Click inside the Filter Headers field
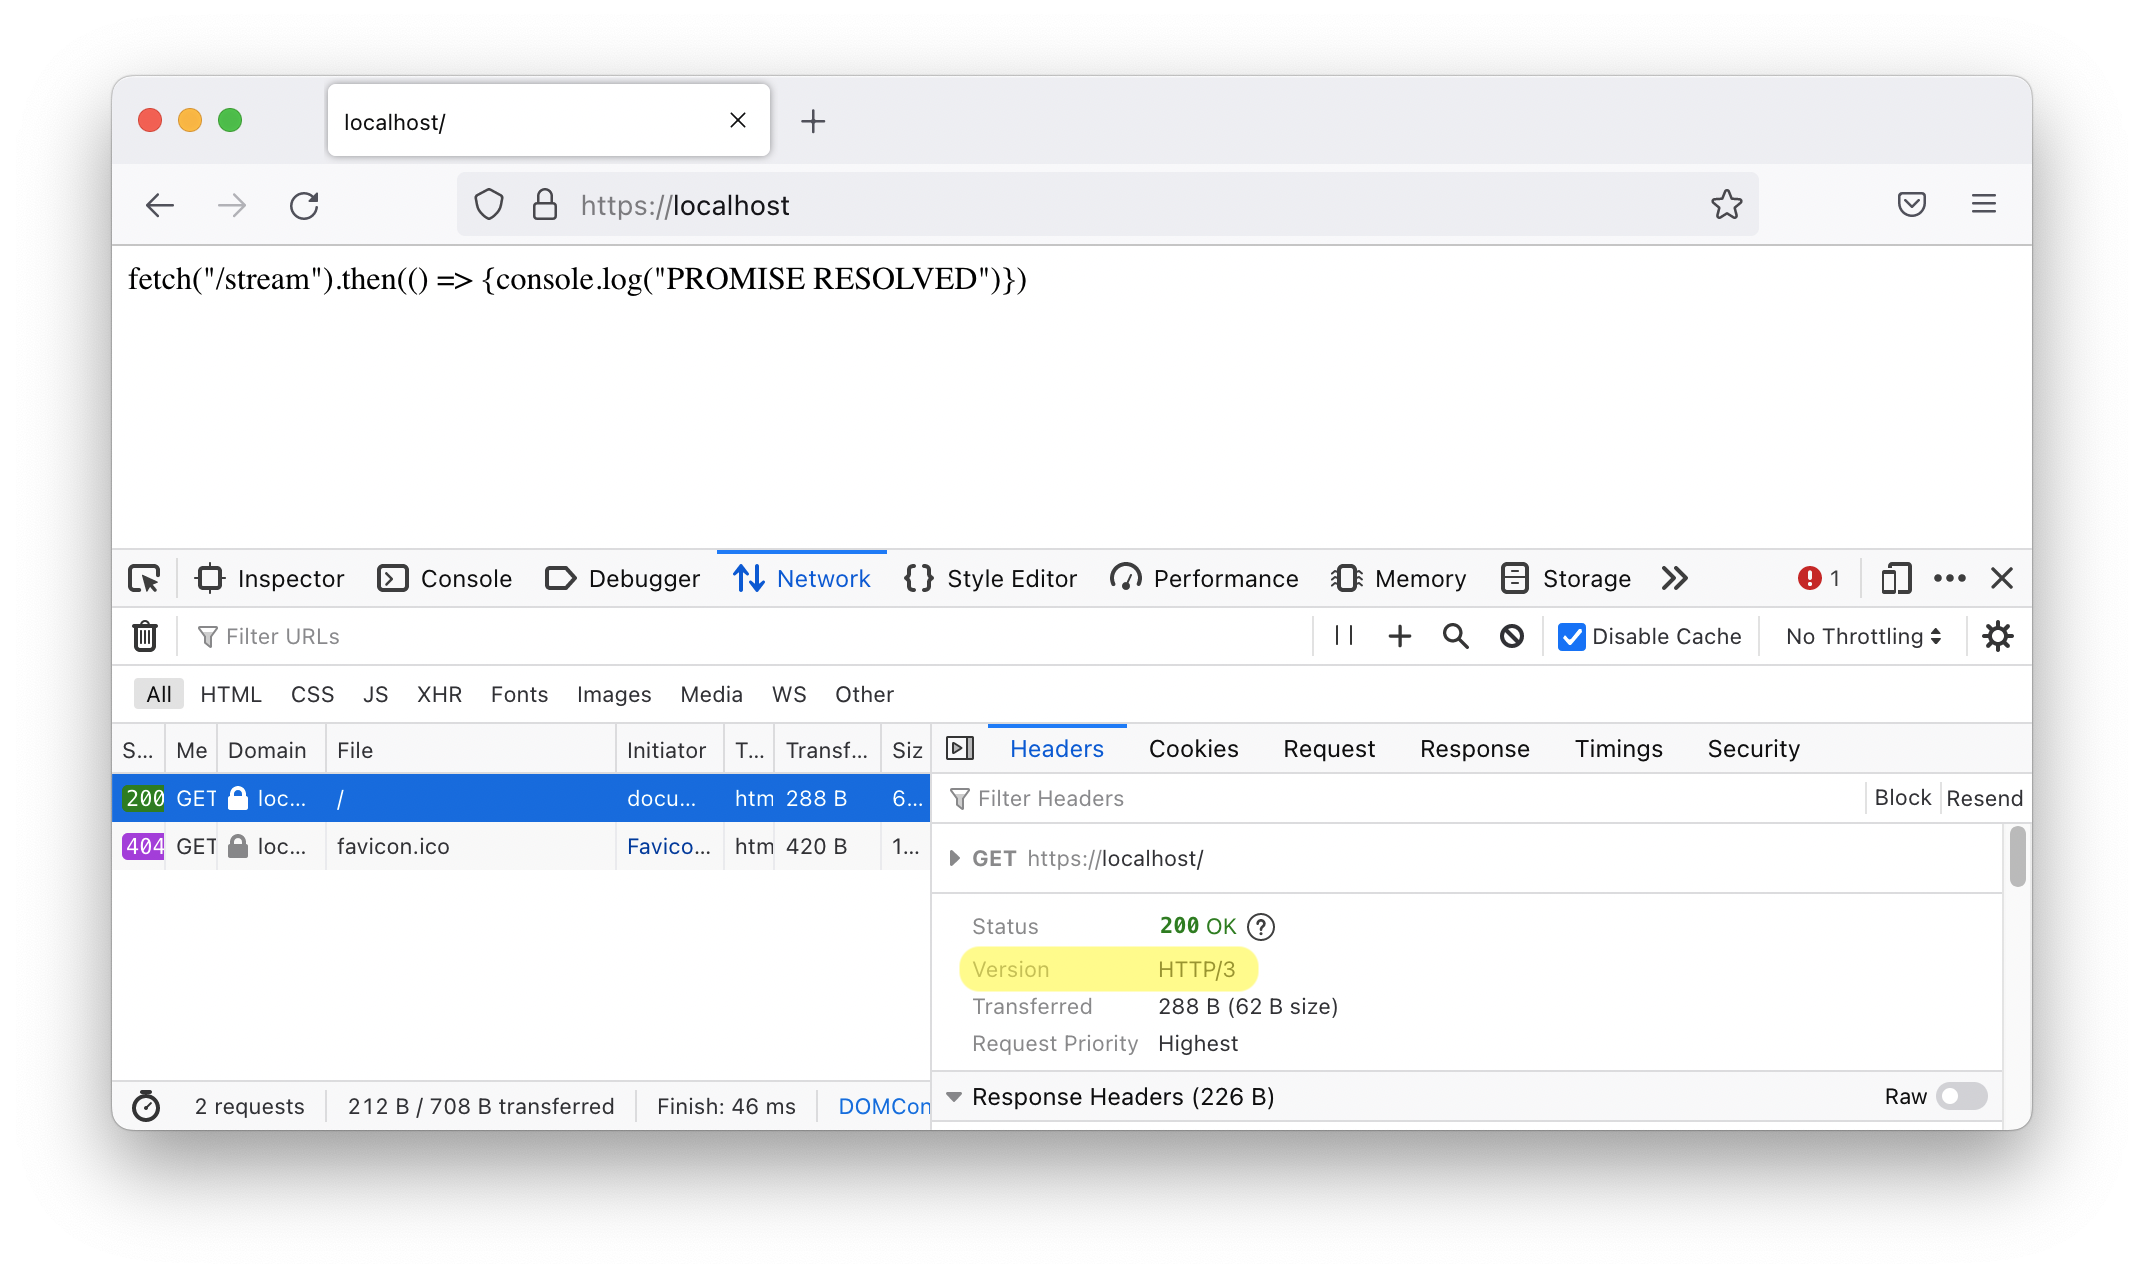 (x=1050, y=798)
